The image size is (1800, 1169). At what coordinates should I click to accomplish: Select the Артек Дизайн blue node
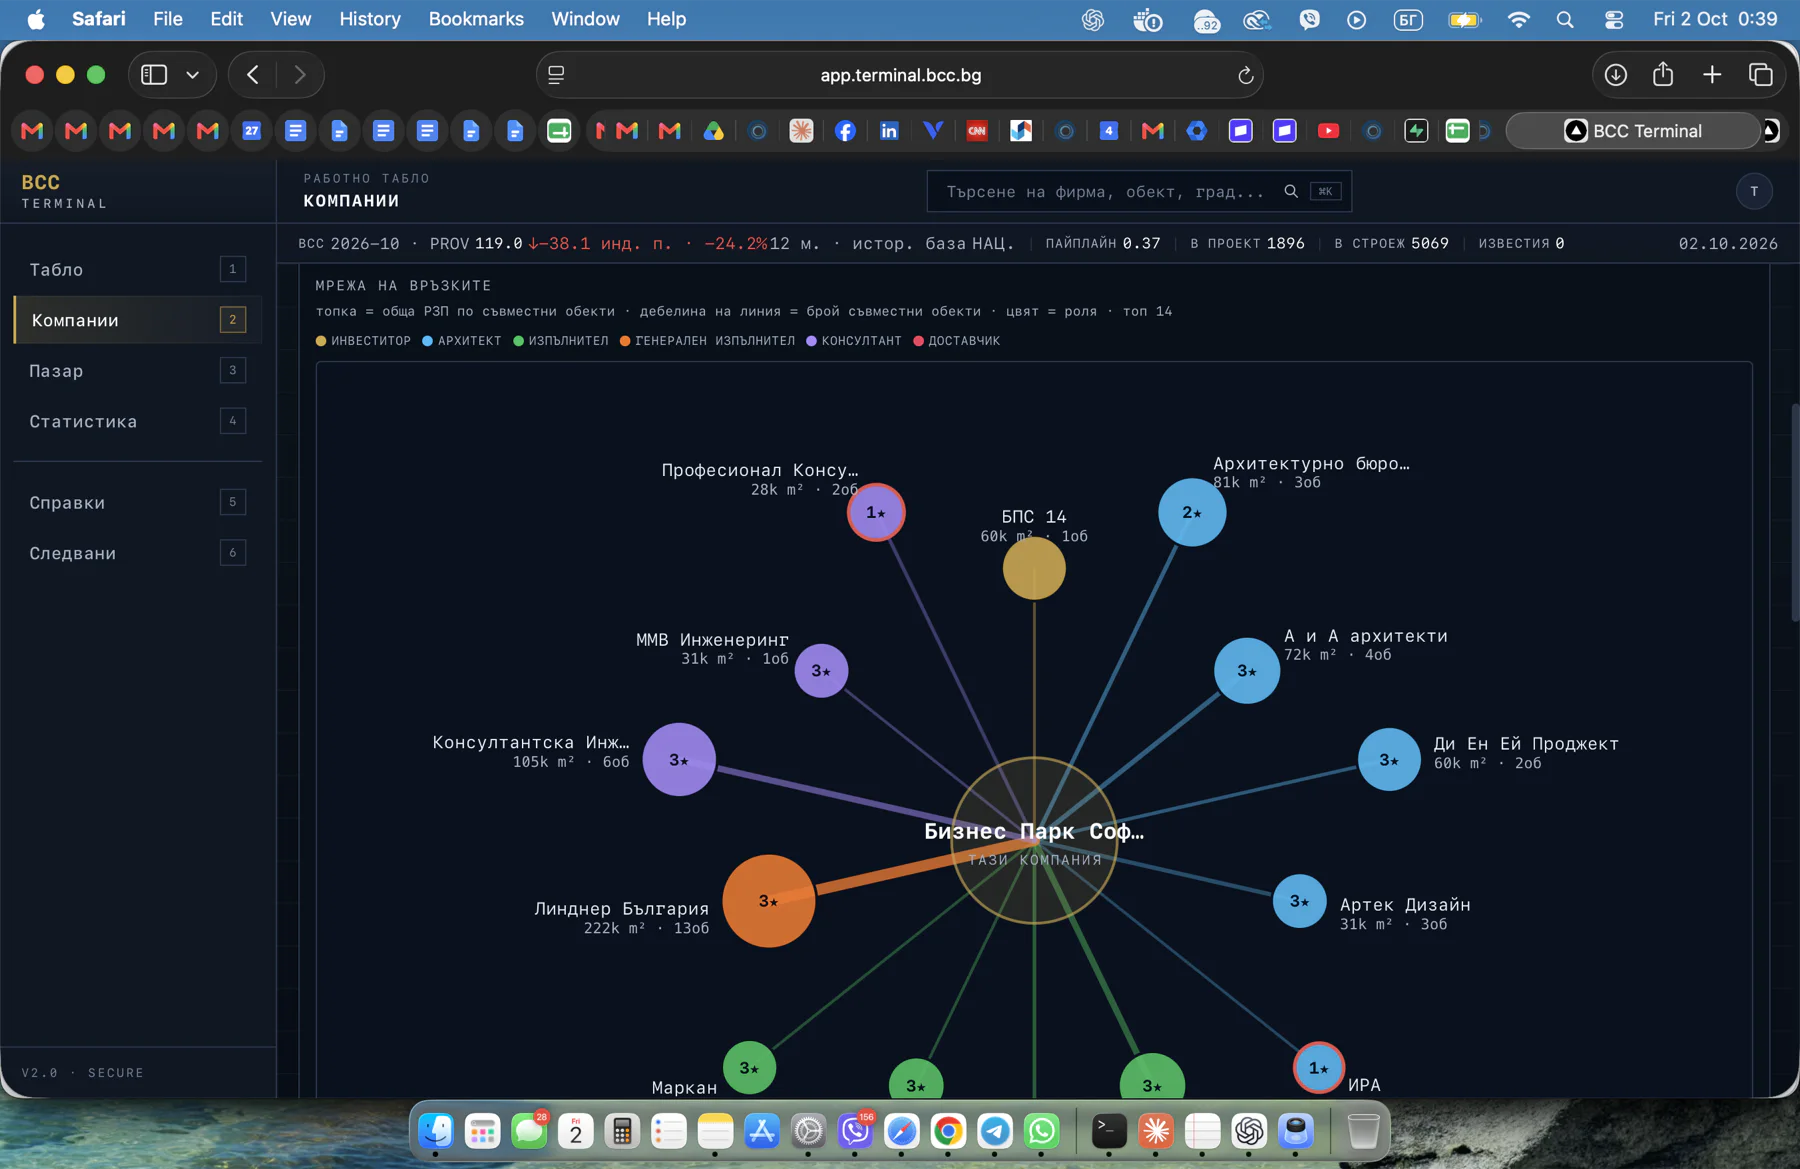pos(1299,901)
